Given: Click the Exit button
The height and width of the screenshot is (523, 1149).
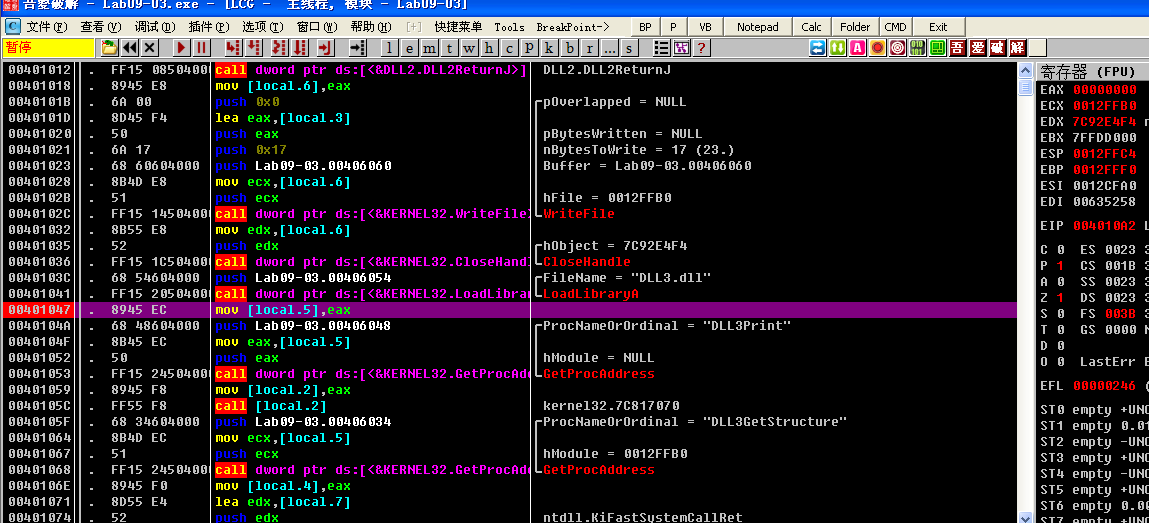Looking at the screenshot, I should click(x=938, y=27).
